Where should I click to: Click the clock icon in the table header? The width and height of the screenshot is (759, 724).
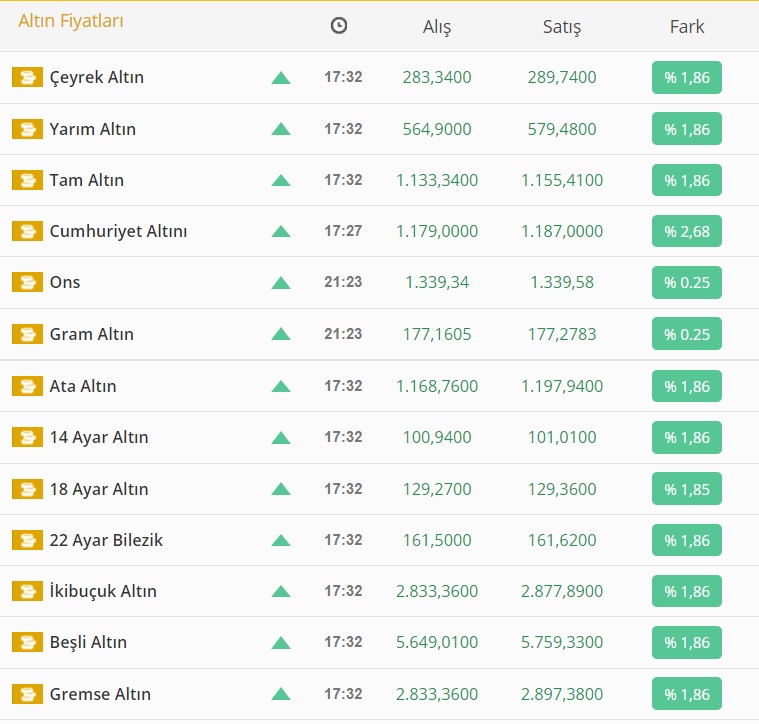pyautogui.click(x=339, y=26)
